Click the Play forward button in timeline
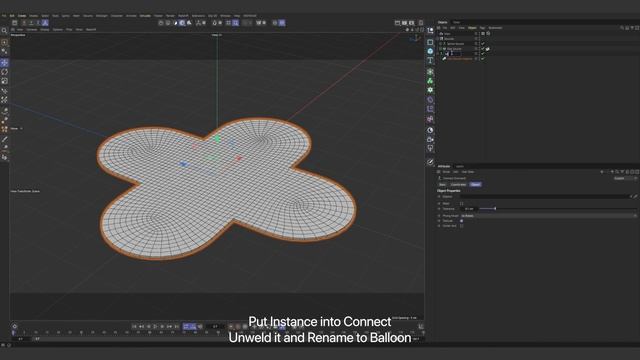This screenshot has width=640, height=360. coord(155,327)
